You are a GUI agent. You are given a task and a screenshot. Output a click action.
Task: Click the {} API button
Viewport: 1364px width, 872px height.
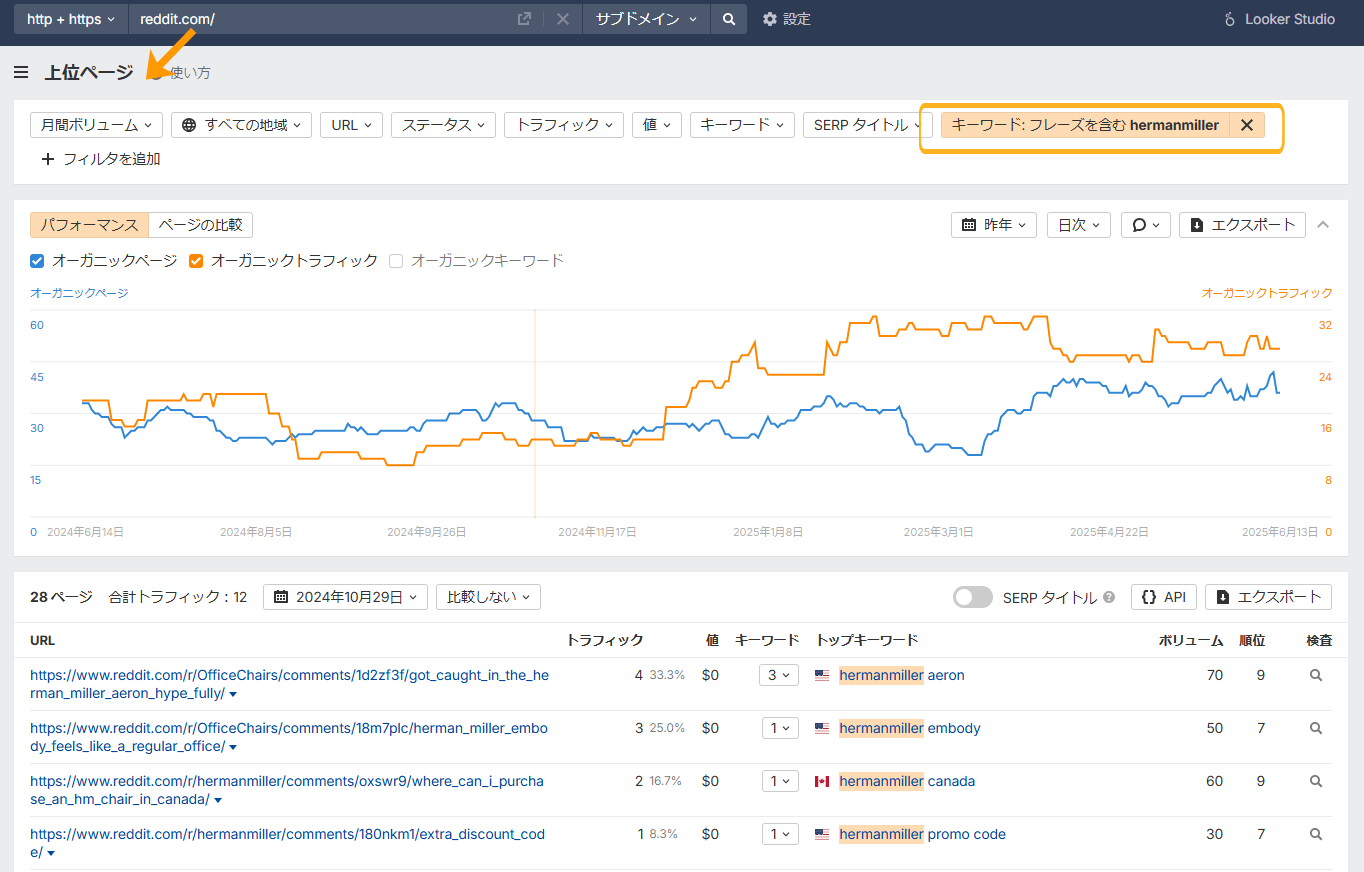tap(1163, 596)
